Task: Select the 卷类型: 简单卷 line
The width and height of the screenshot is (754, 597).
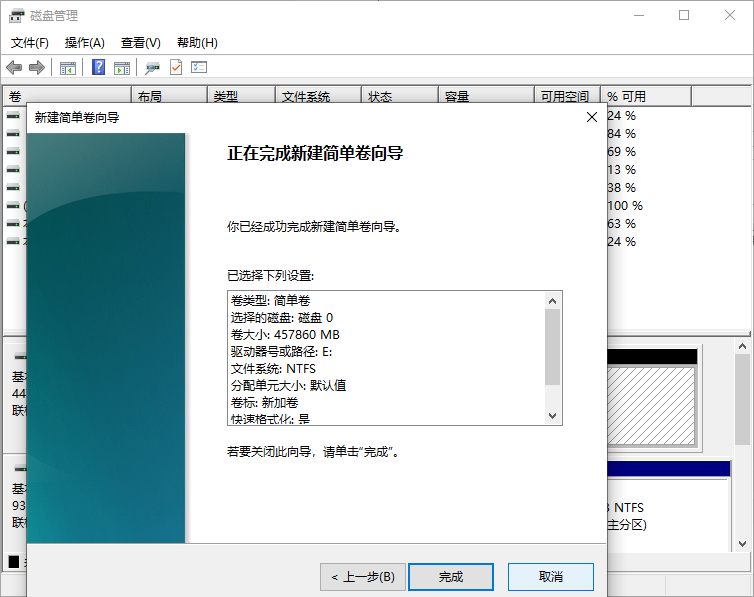Action: 270,301
